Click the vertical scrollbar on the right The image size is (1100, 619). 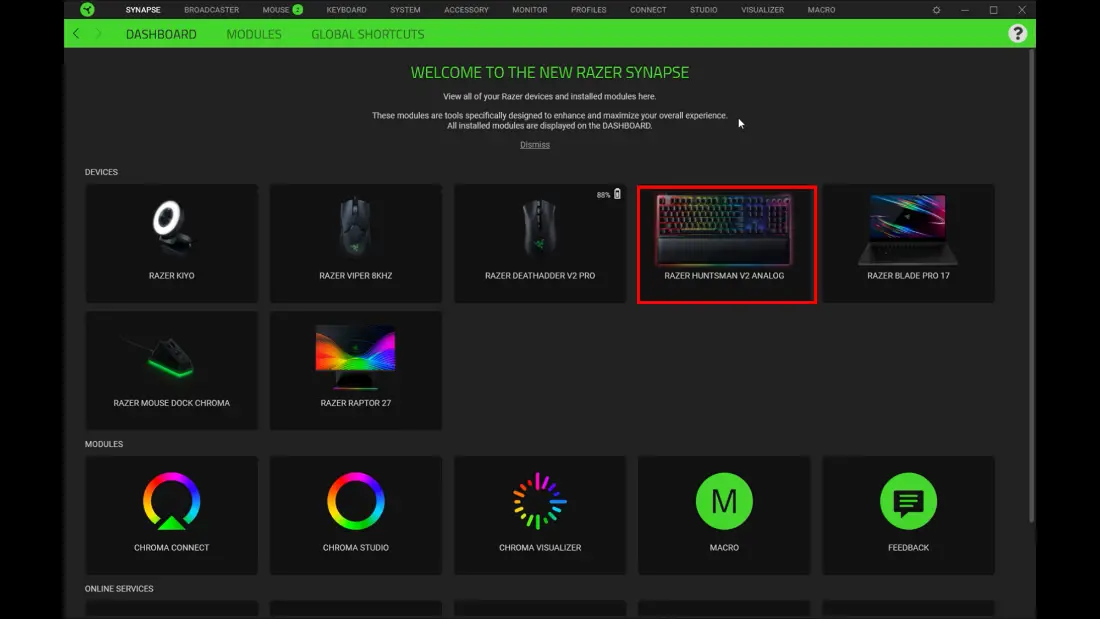pos(1031,288)
